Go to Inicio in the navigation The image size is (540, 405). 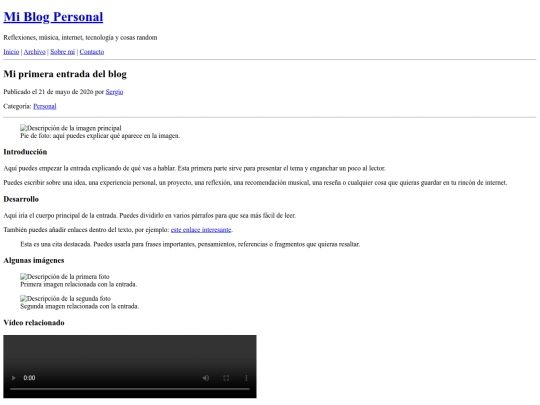coord(11,52)
